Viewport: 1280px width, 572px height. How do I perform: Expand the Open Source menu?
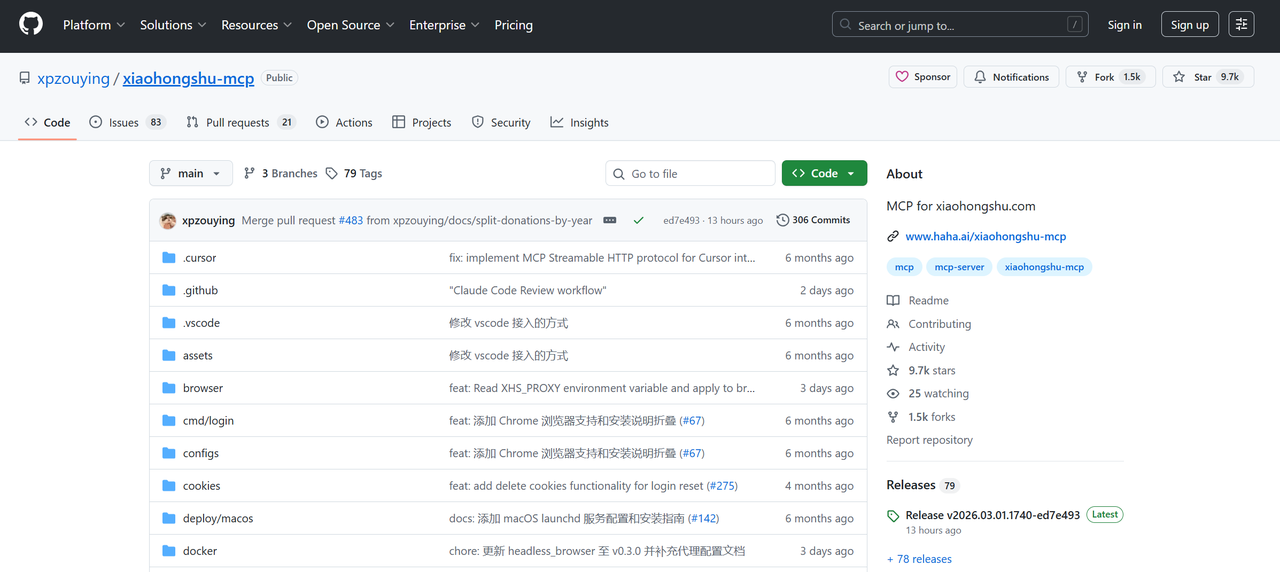pyautogui.click(x=351, y=25)
